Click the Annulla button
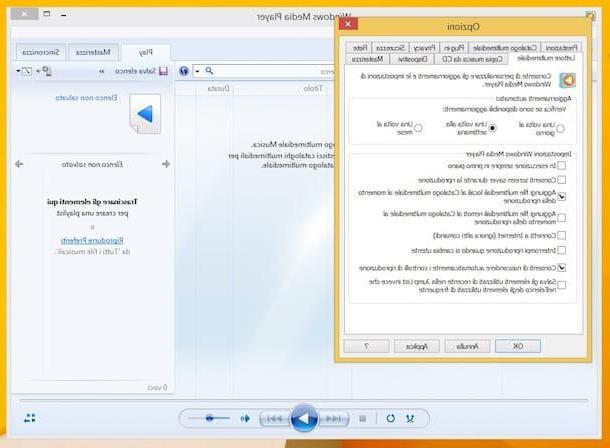610x448 pixels. click(x=467, y=346)
